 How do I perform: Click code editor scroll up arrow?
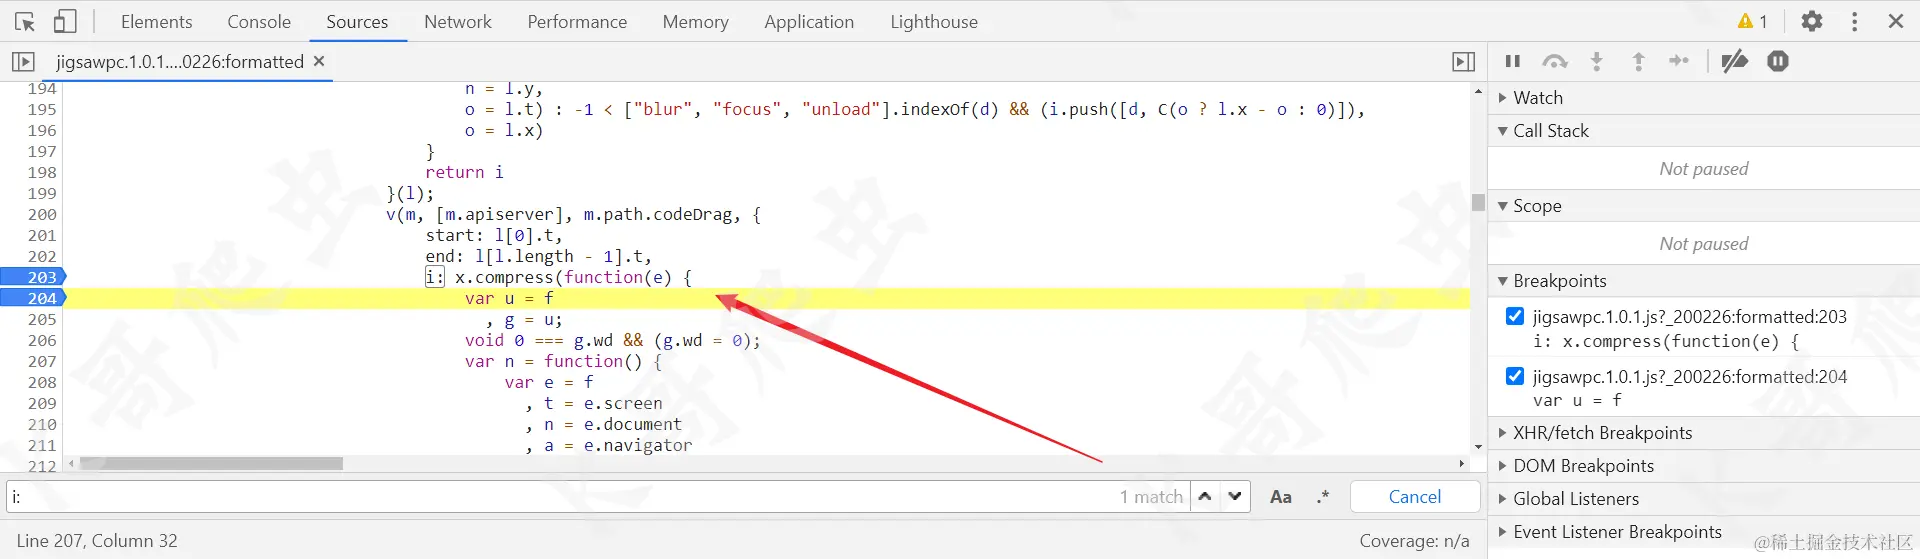pyautogui.click(x=1478, y=91)
